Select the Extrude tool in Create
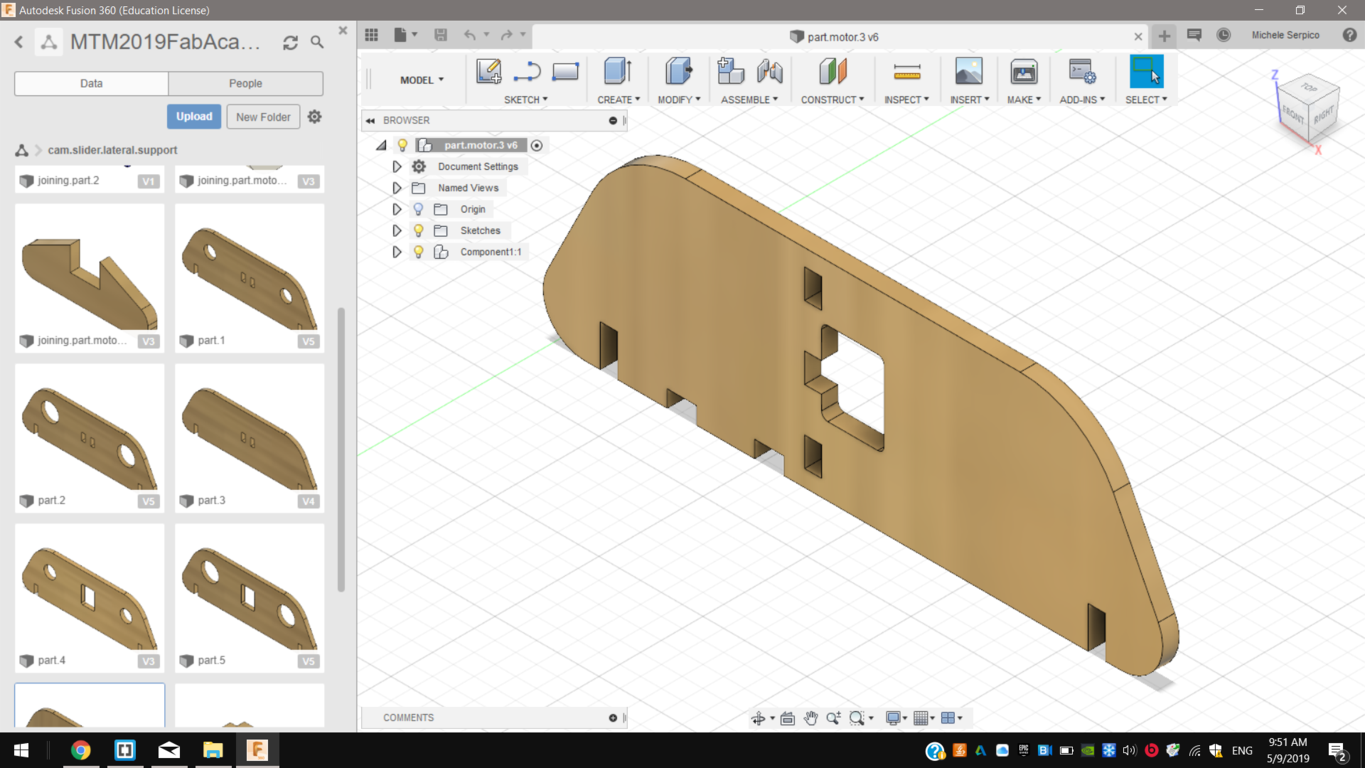The image size is (1365, 768). pyautogui.click(x=617, y=72)
